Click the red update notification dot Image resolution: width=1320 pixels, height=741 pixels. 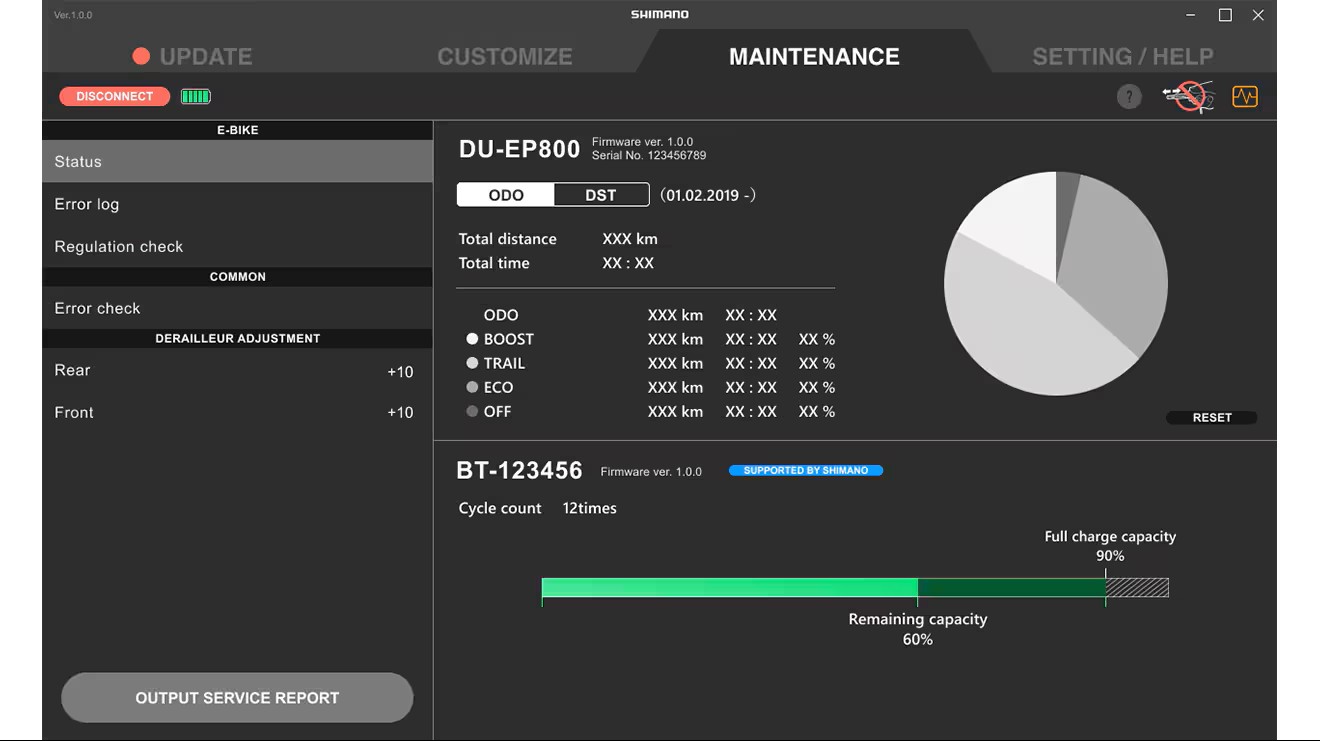[141, 56]
